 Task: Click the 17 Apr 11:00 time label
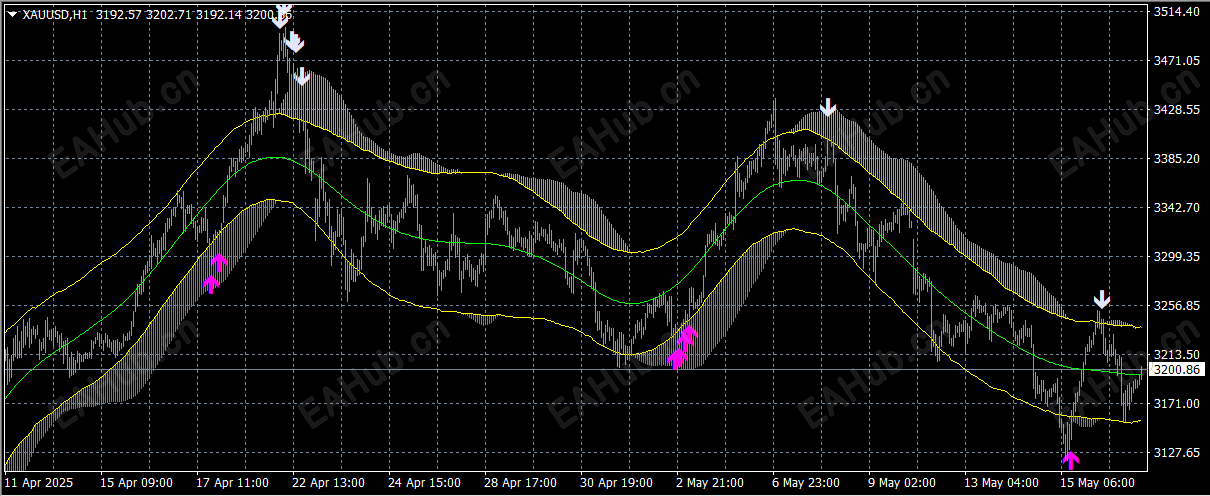233,483
